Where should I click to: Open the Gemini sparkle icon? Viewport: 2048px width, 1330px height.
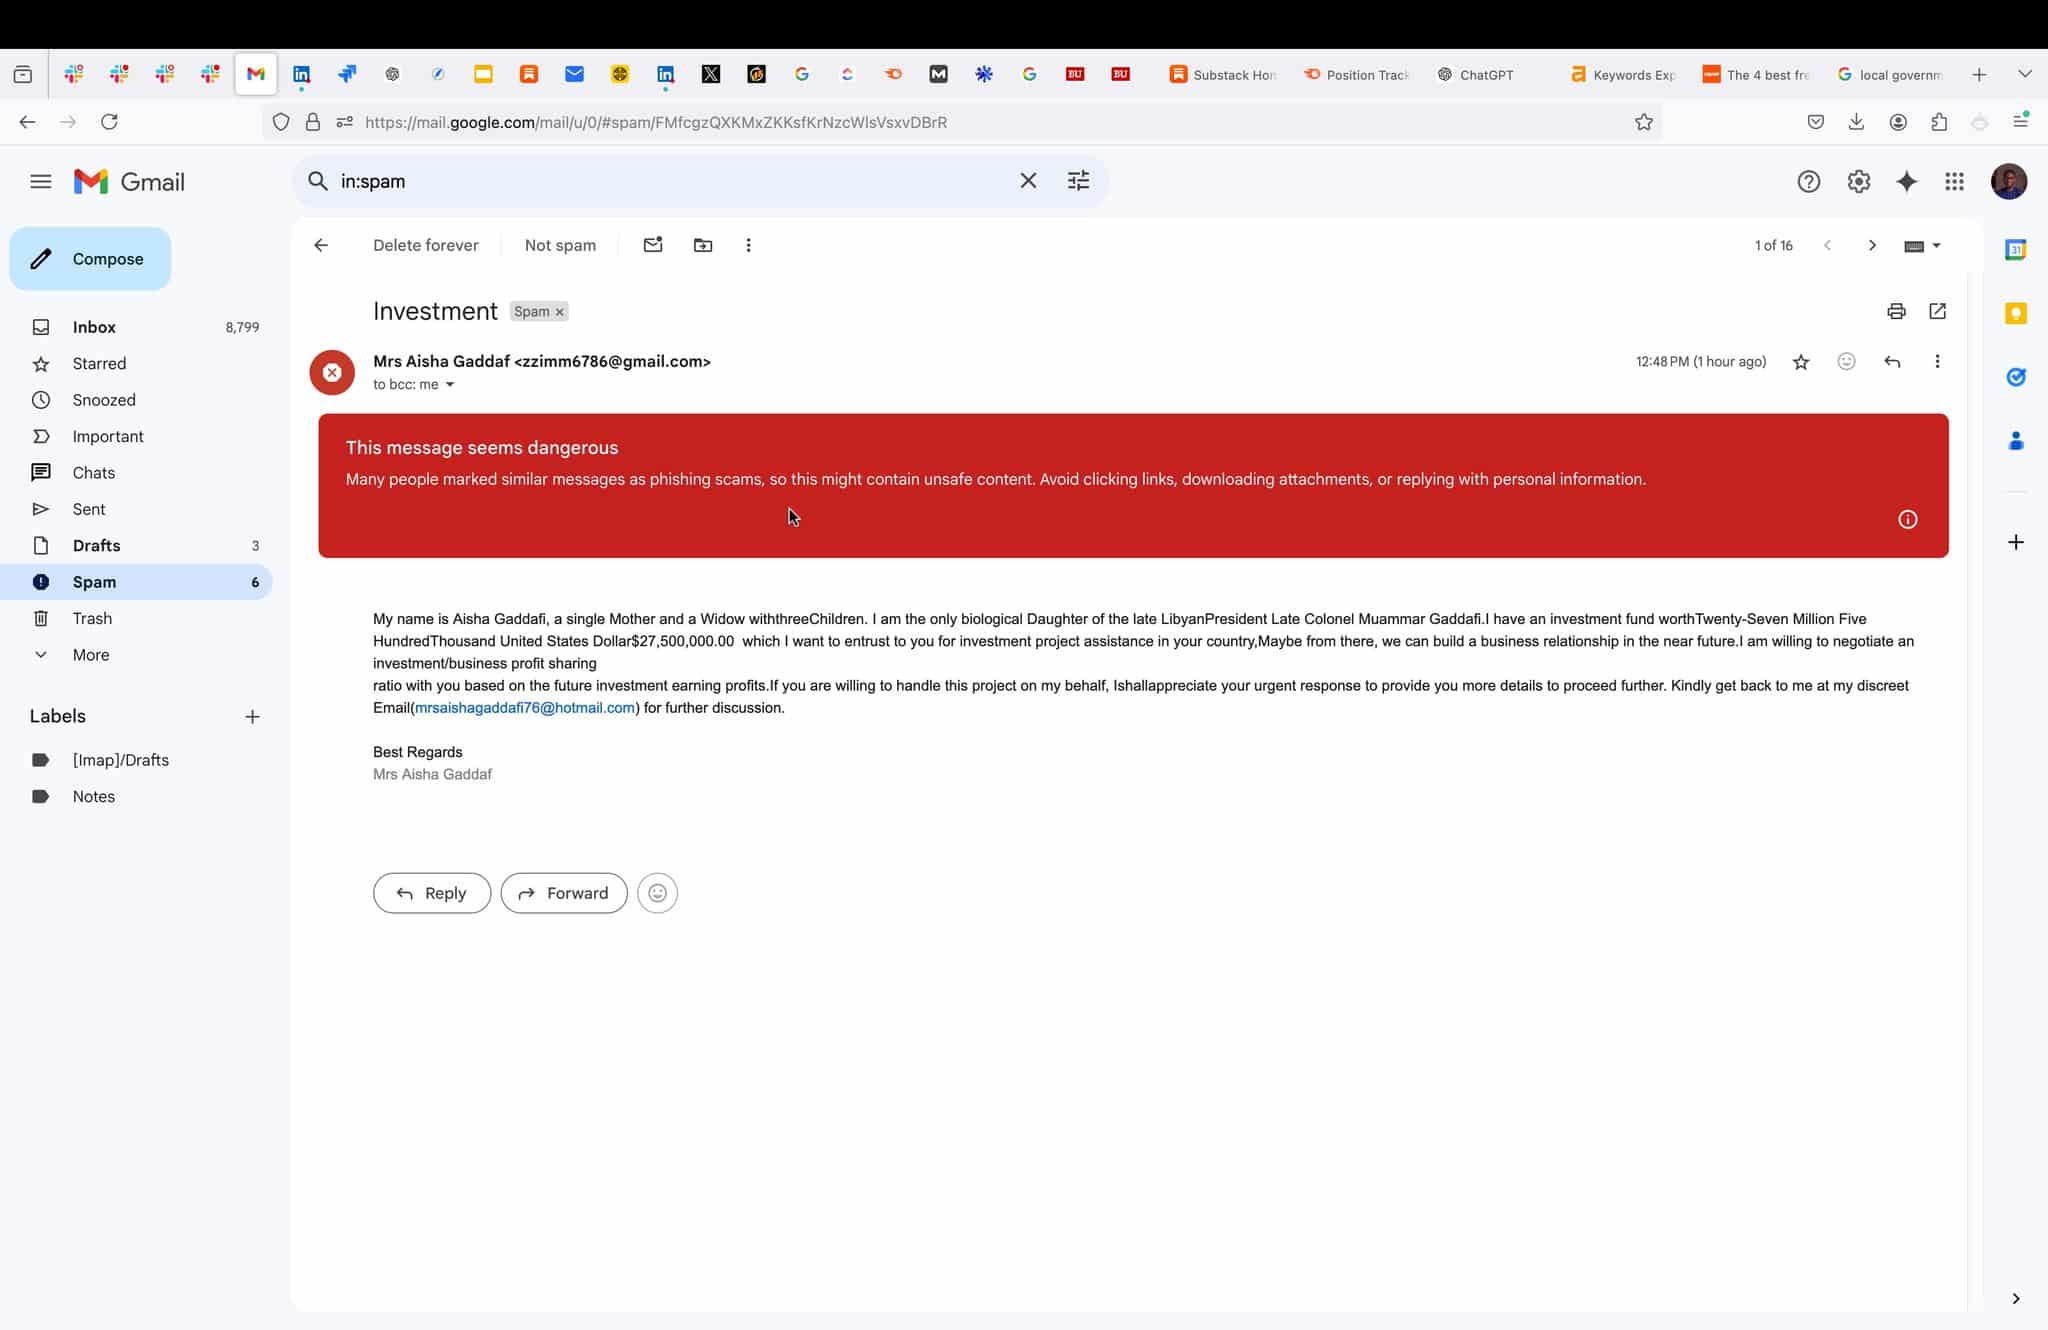pyautogui.click(x=1906, y=181)
